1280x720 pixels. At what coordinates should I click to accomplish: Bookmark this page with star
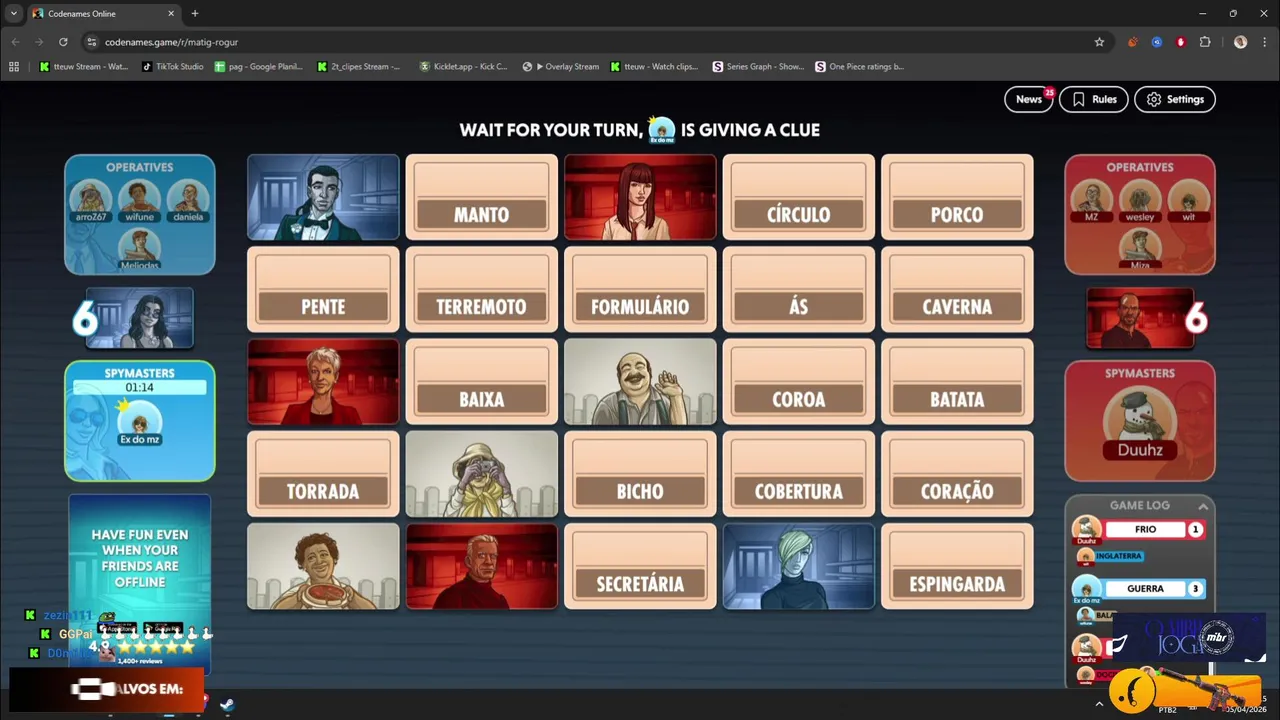[1099, 42]
